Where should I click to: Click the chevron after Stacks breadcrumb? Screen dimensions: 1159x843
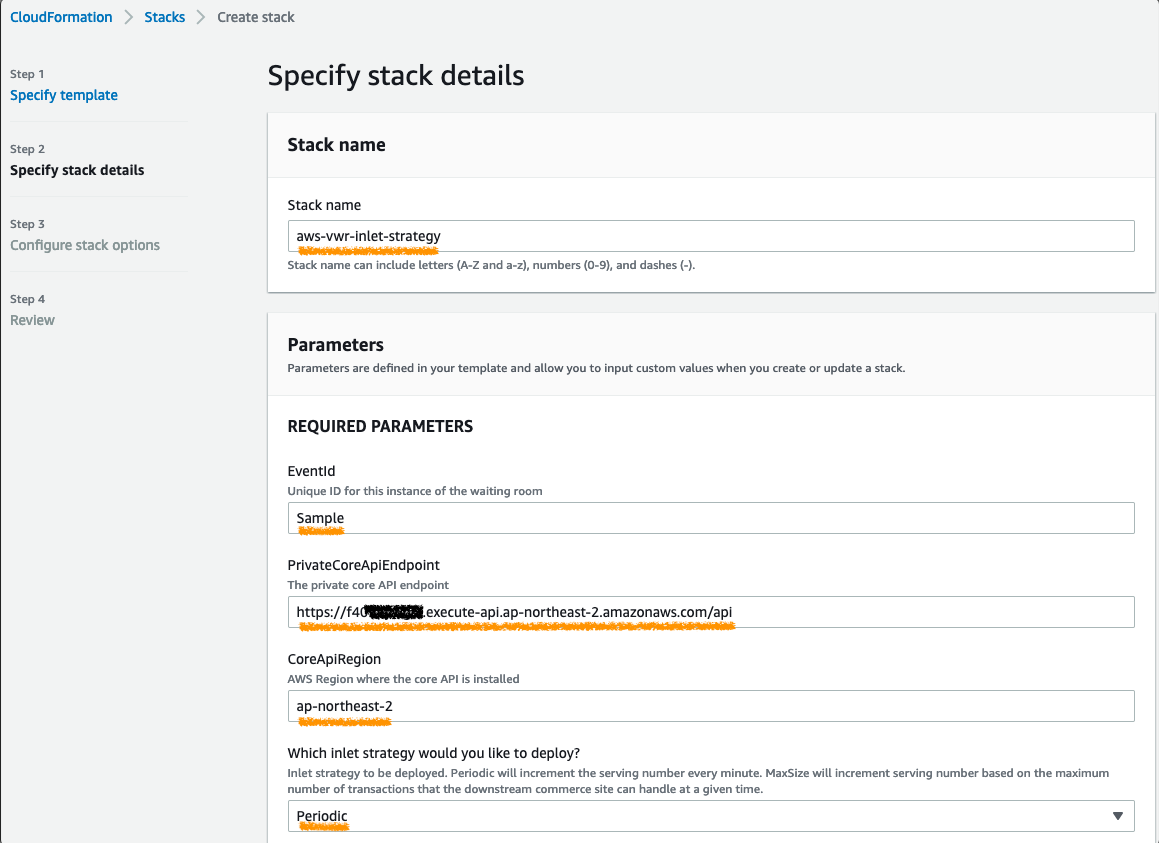(201, 17)
